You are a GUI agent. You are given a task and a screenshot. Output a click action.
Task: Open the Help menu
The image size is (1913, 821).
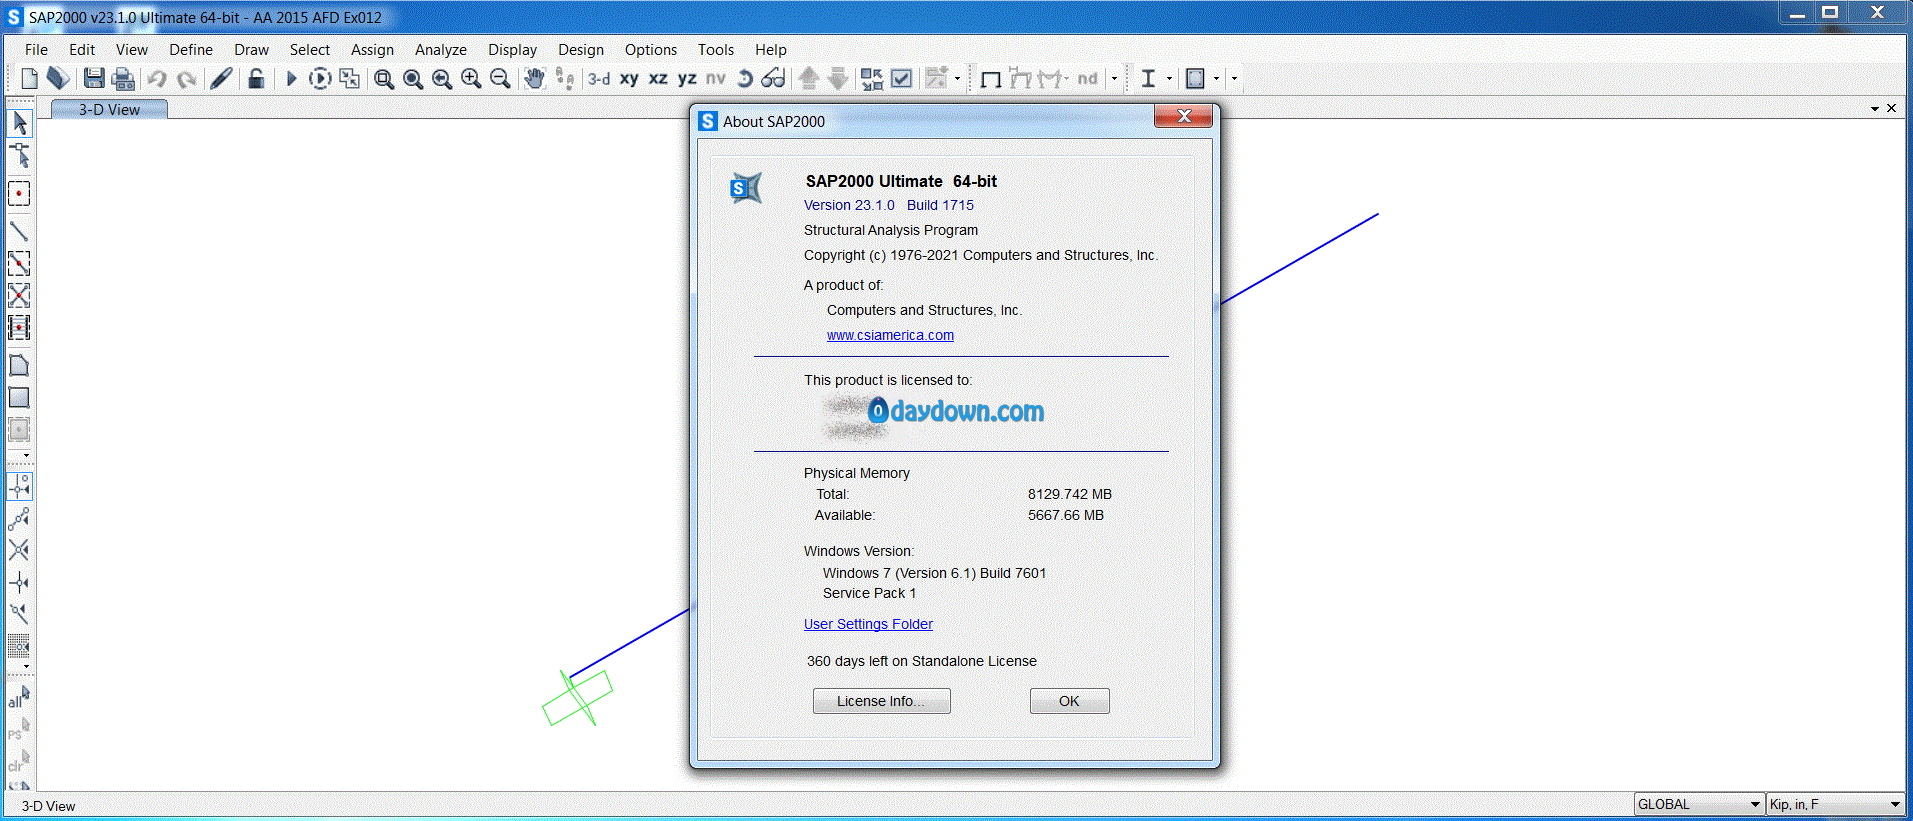pyautogui.click(x=770, y=49)
